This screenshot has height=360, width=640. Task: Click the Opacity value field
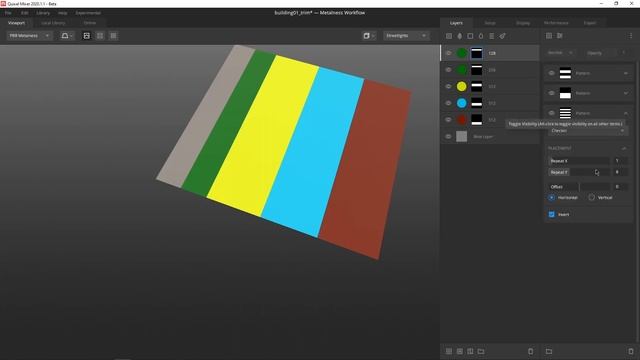pos(623,53)
